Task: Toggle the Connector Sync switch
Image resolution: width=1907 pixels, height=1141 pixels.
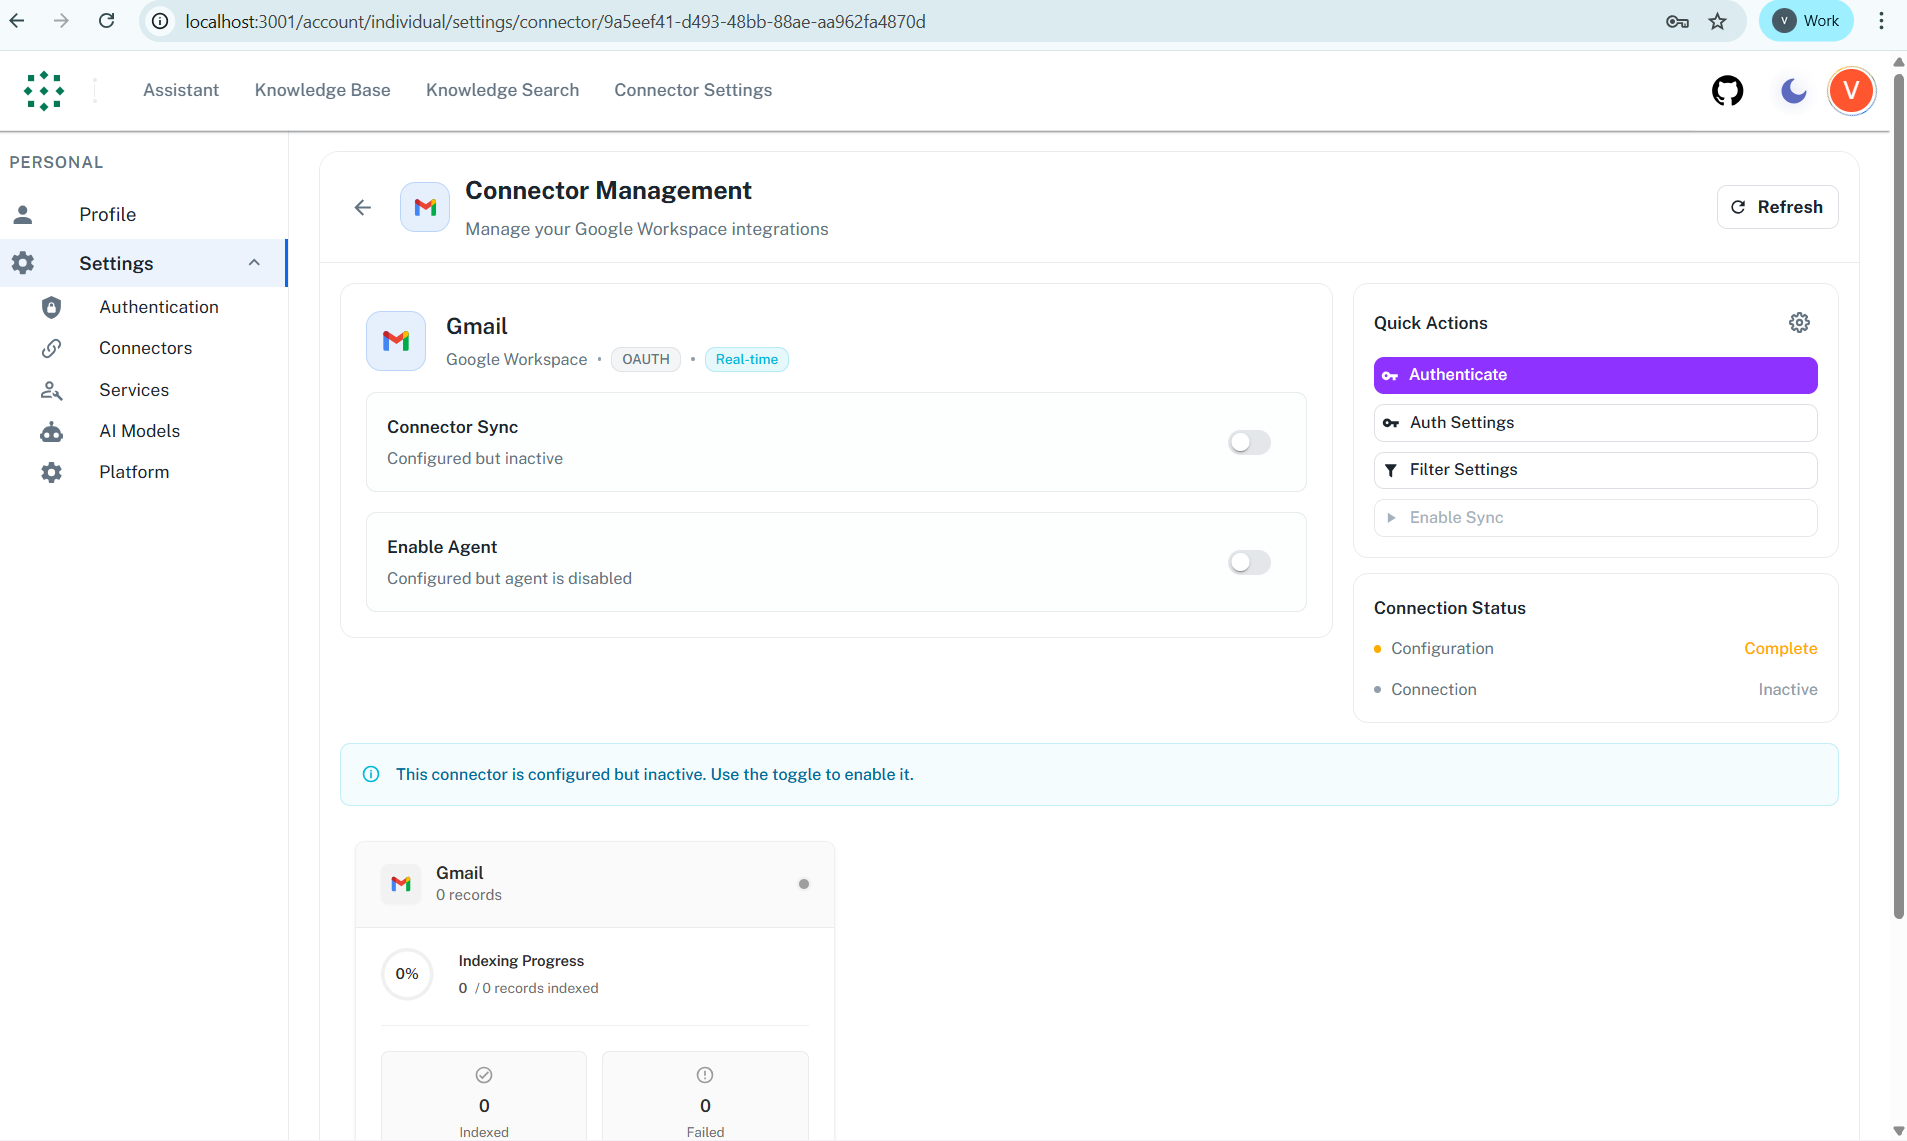Action: (1249, 442)
